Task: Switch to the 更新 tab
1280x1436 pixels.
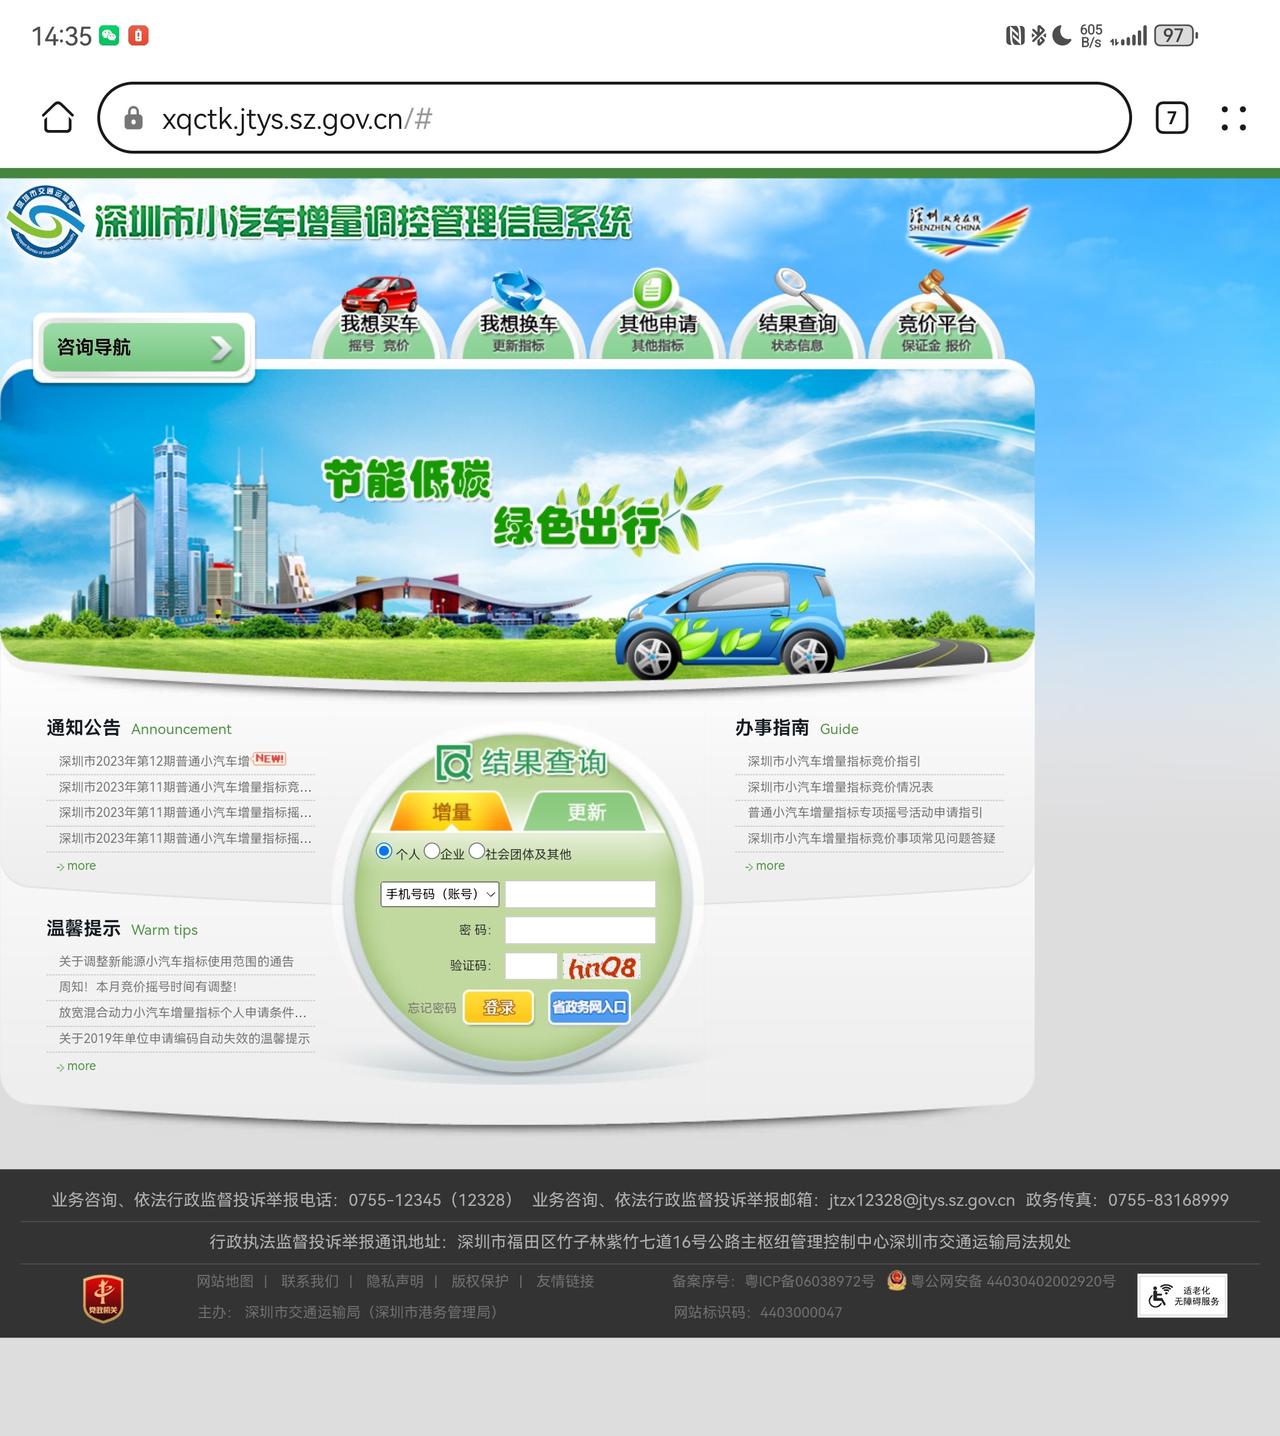Action: [x=587, y=811]
